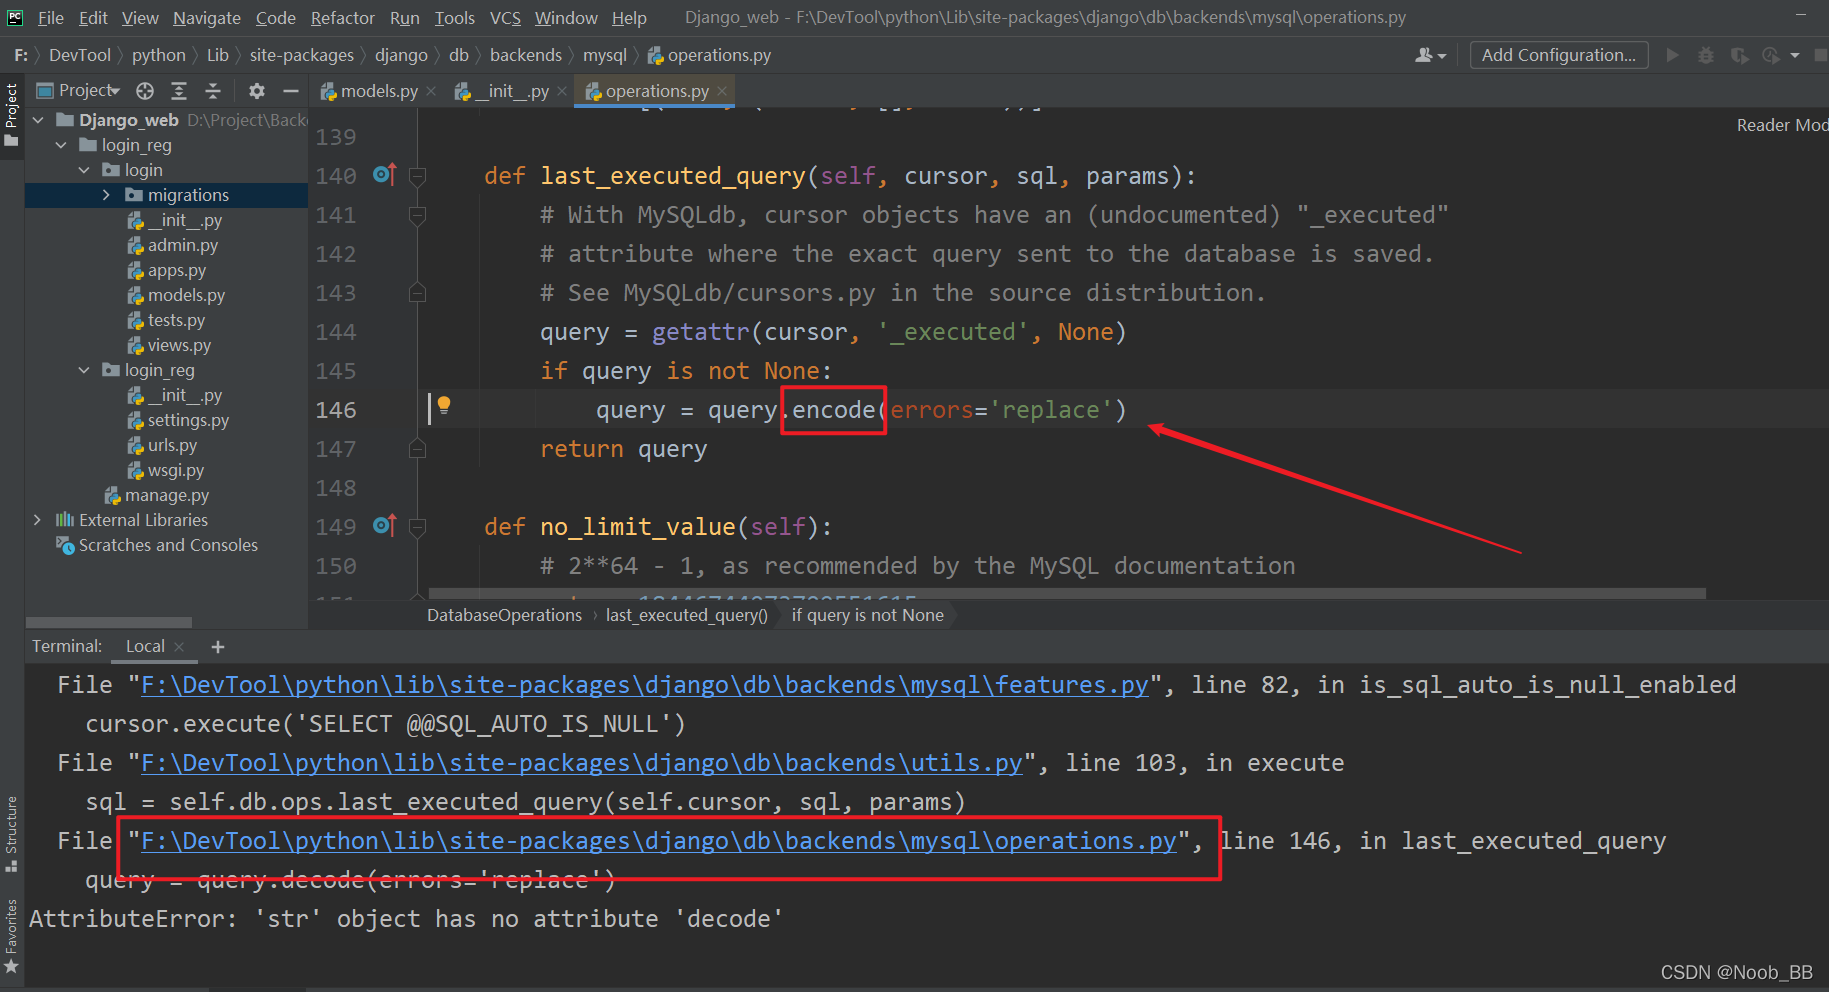Click line number 146 in gutter
This screenshot has height=992, width=1829.
(336, 410)
